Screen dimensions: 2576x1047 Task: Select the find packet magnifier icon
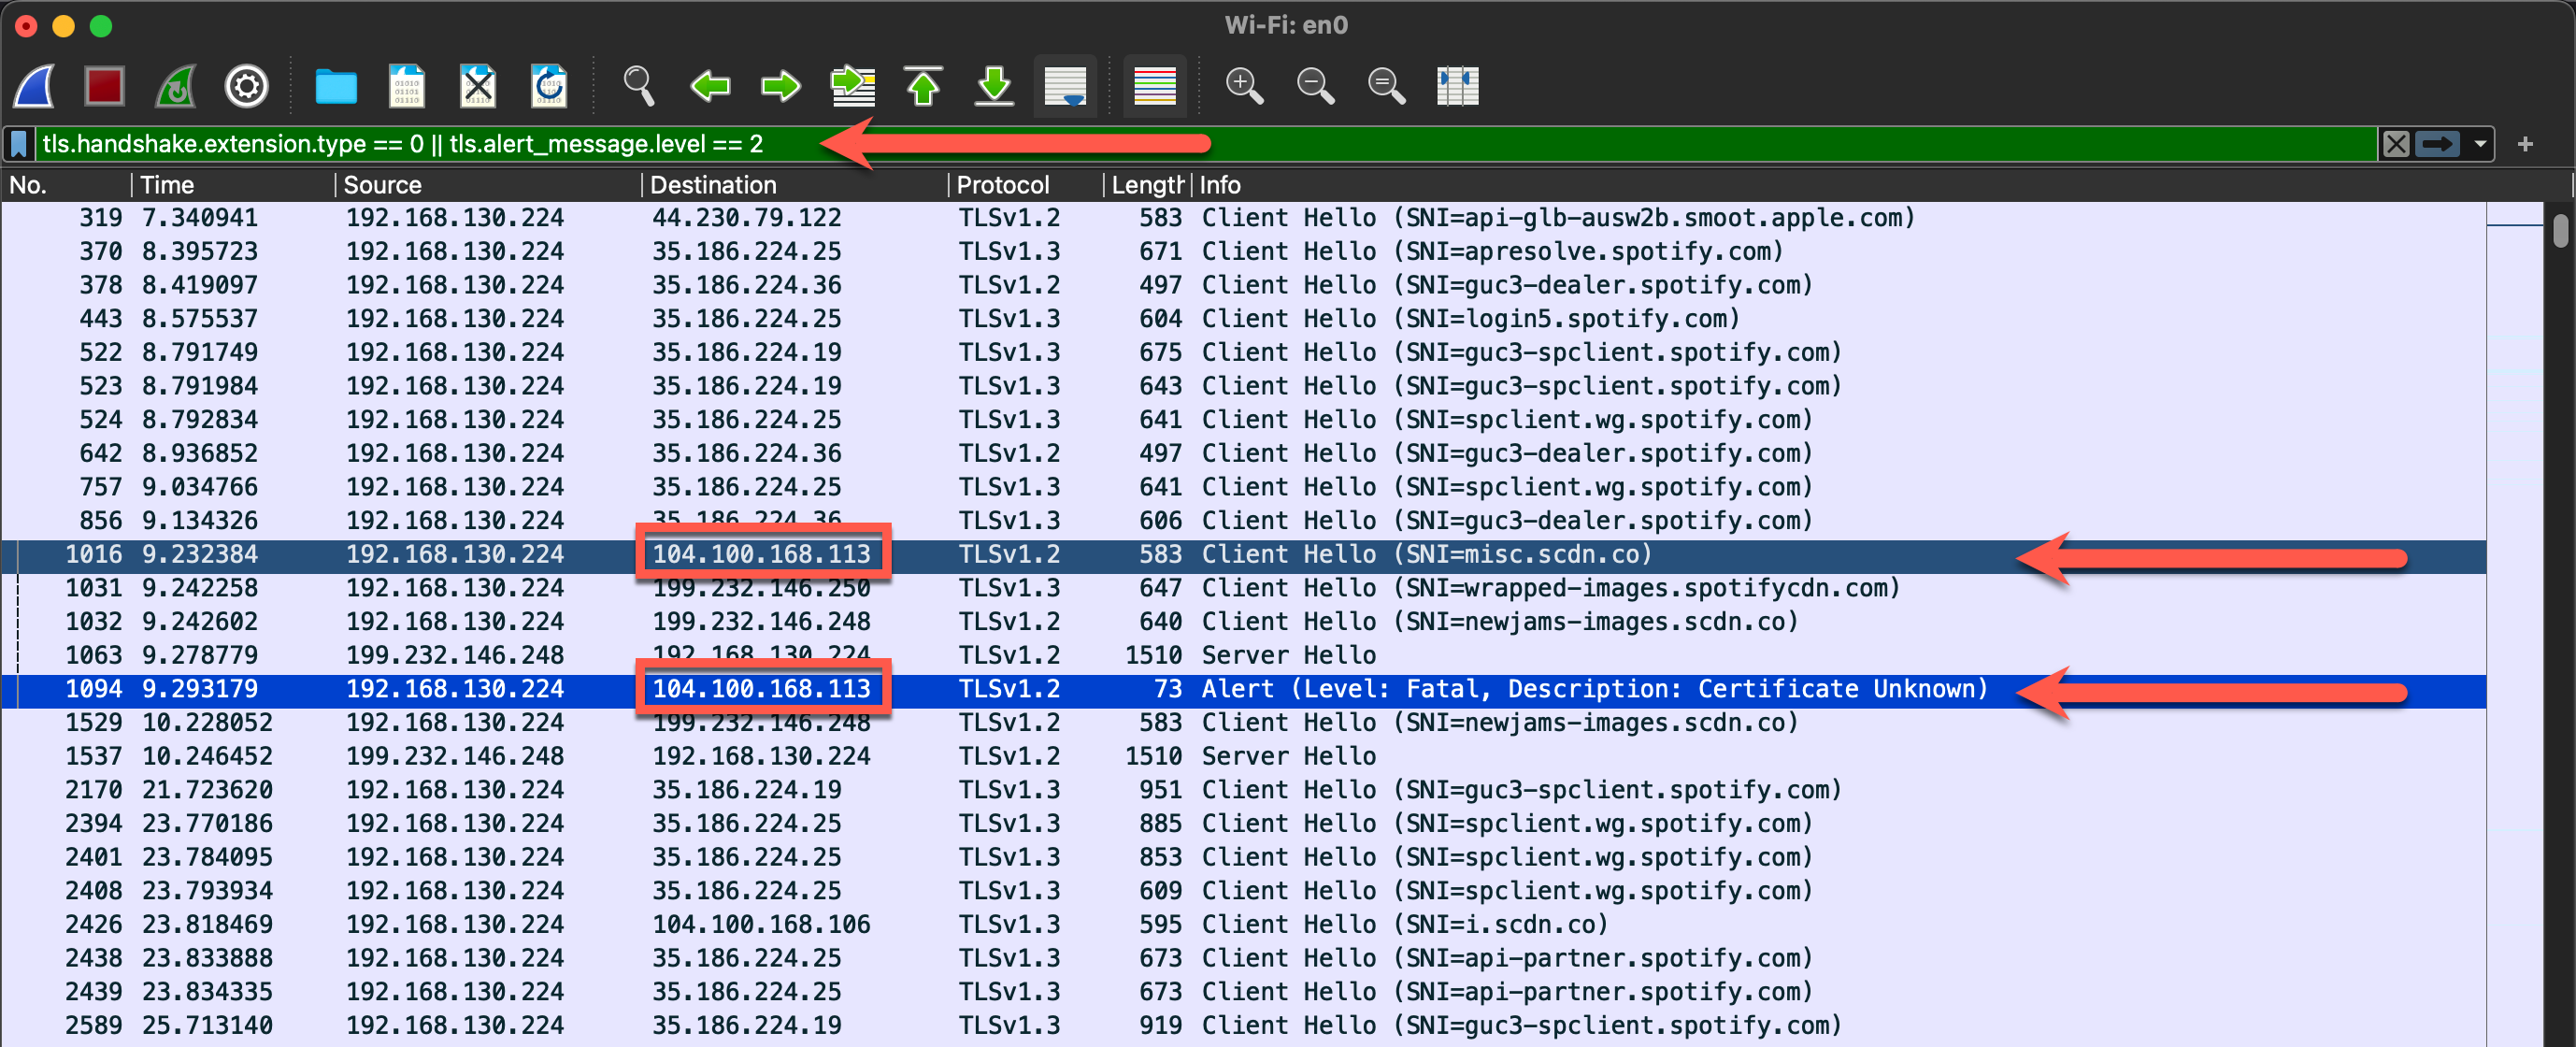[638, 85]
